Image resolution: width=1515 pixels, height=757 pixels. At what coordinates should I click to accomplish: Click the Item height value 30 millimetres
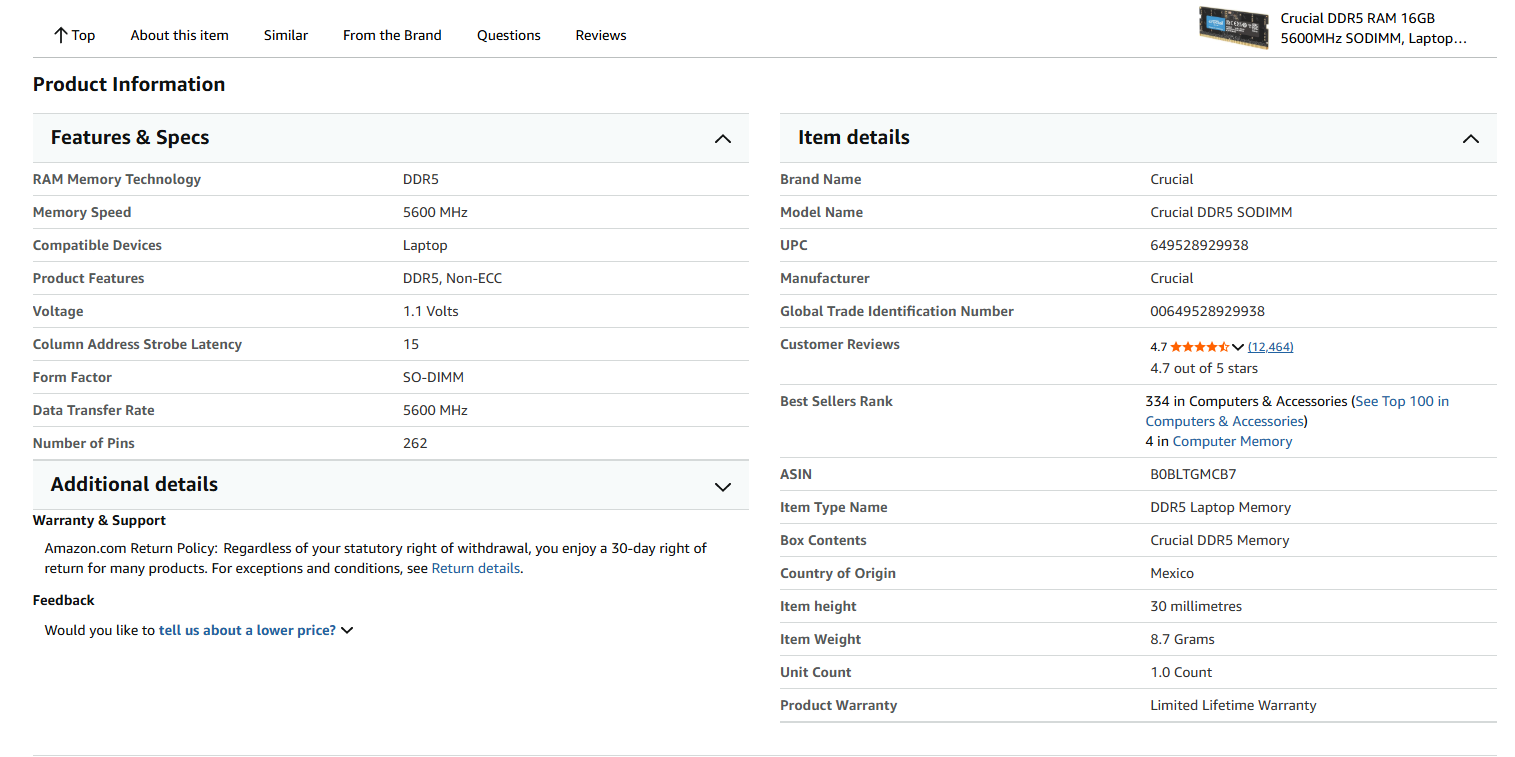tap(1196, 606)
